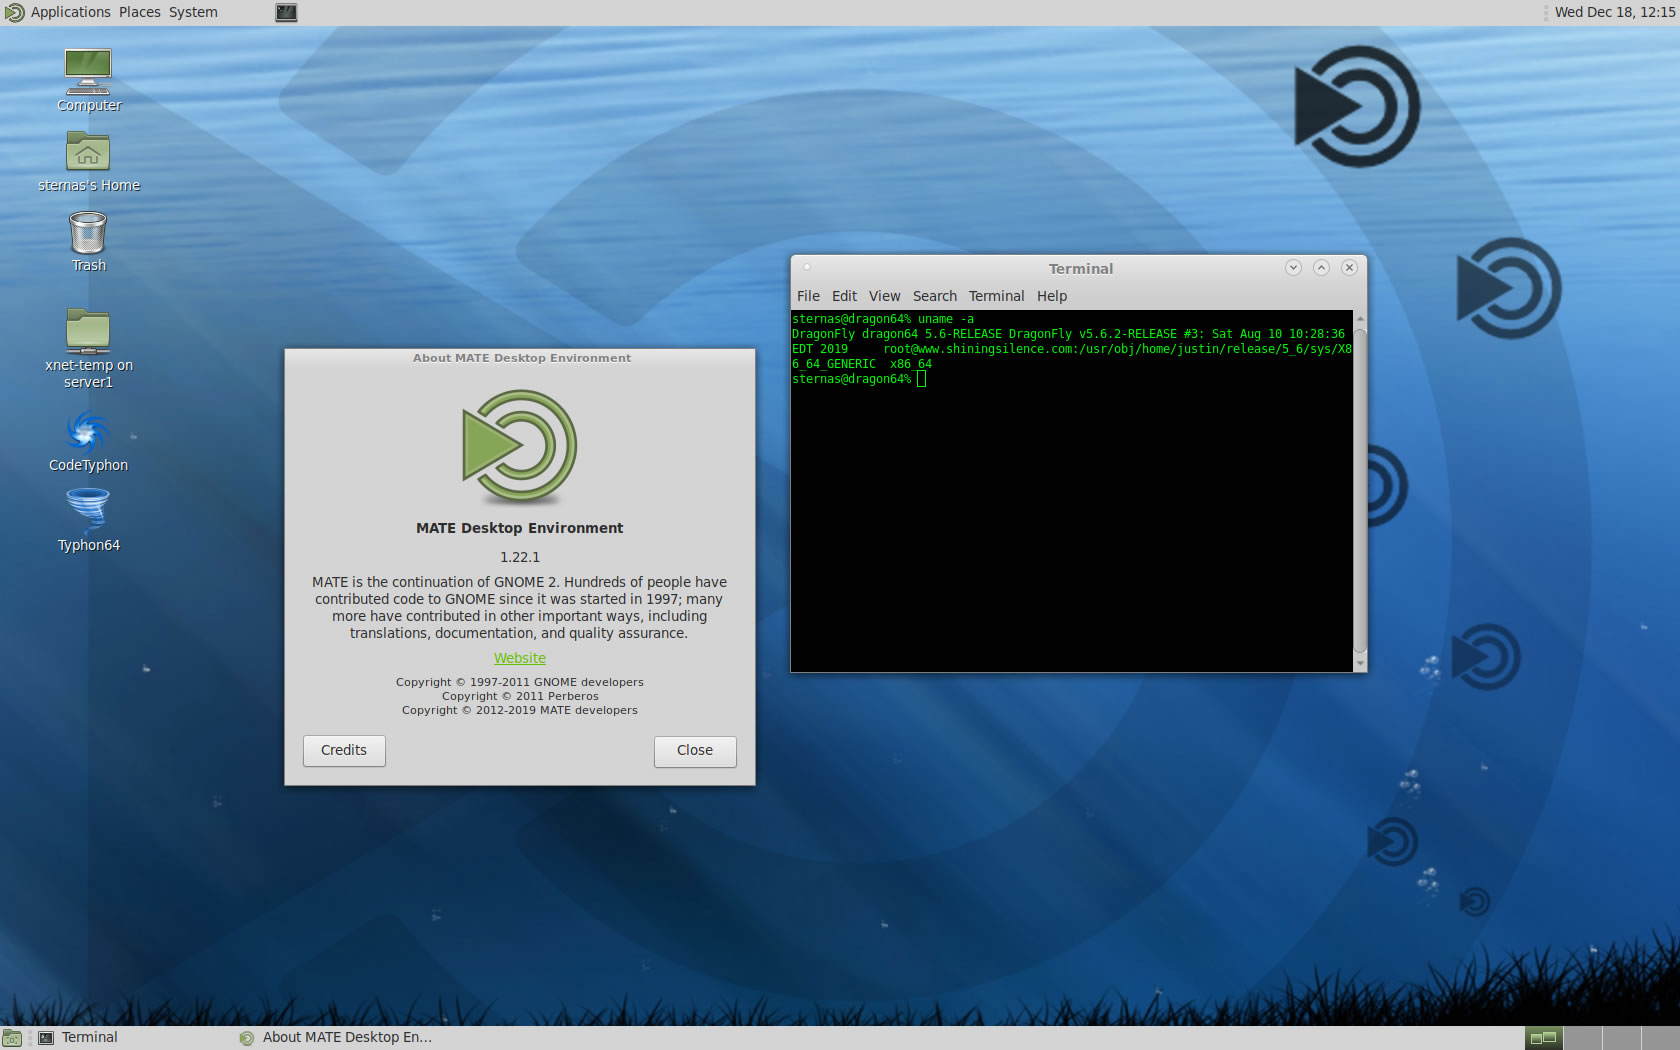
Task: Click the Close button in About dialog
Action: (695, 751)
